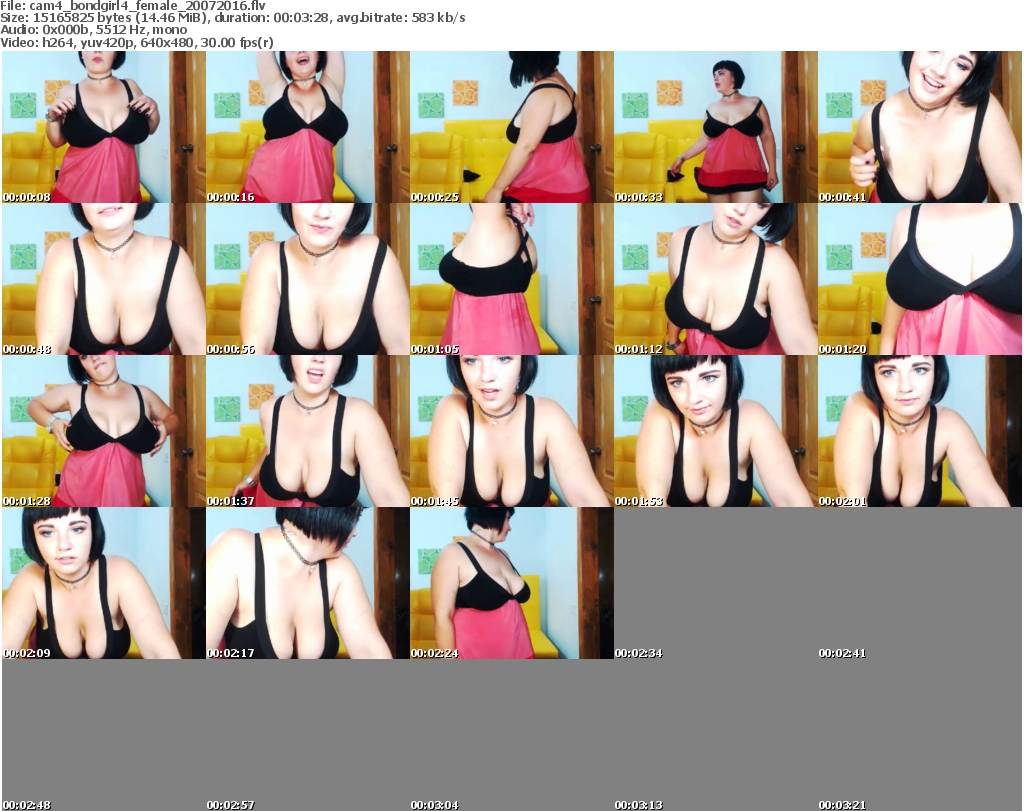The width and height of the screenshot is (1024, 811).
Task: Click the 'duration: 00:03:28' value
Action: (272, 18)
